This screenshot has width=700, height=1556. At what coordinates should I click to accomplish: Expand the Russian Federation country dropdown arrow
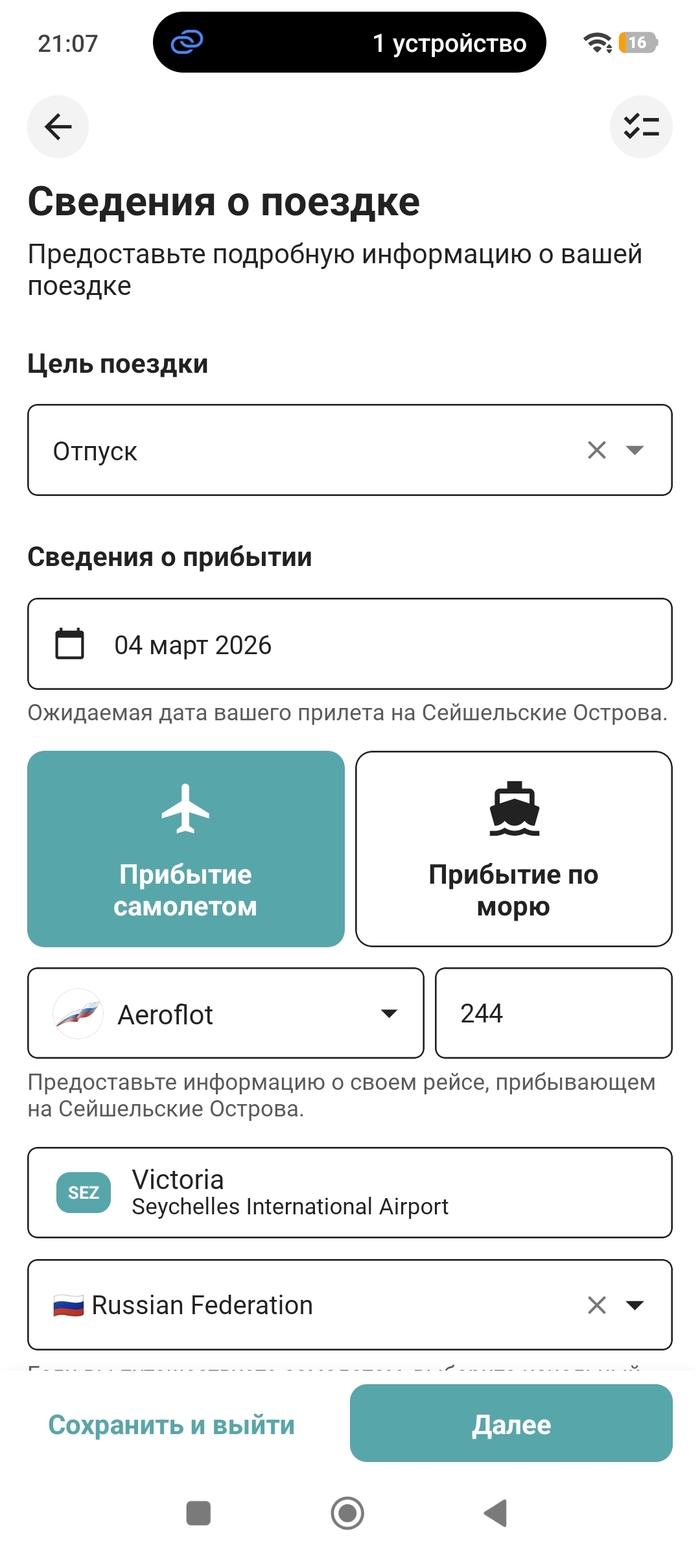point(634,1305)
